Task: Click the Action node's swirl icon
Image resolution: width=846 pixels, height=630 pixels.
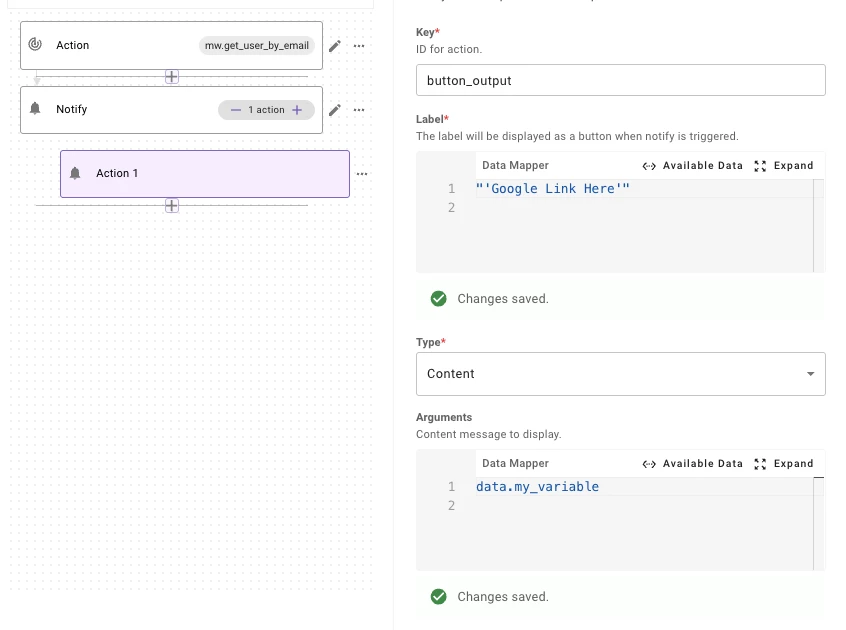Action: [35, 45]
